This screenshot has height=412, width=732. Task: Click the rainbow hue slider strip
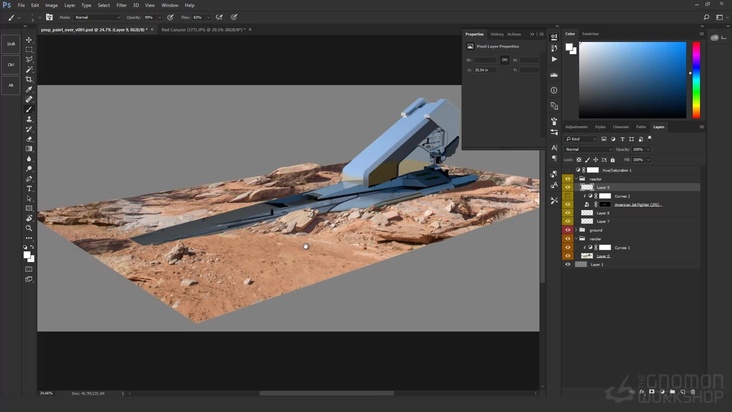696,80
